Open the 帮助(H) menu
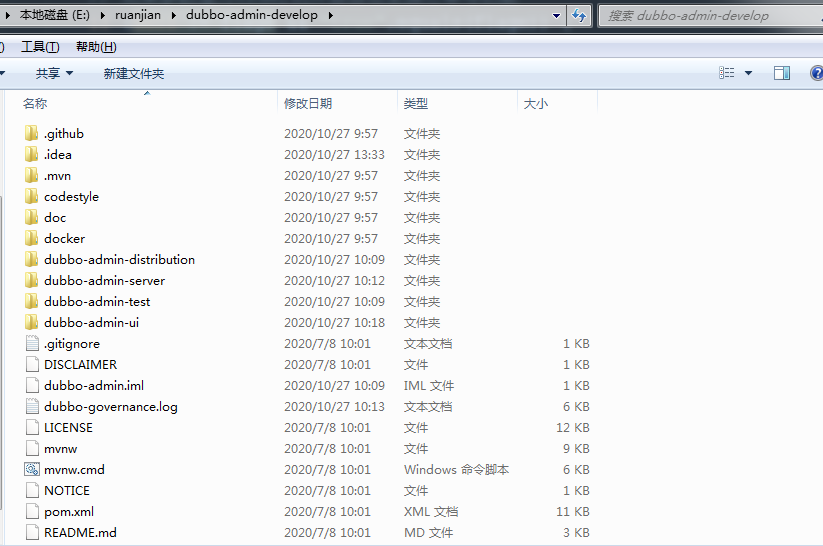823x546 pixels. 96,47
